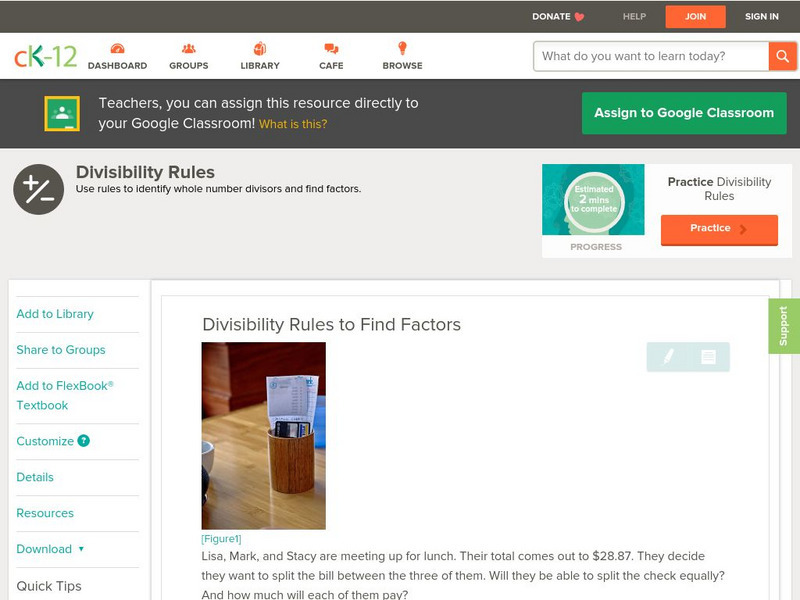This screenshot has width=800, height=600.
Task: Open the Library backpack icon
Action: point(260,48)
